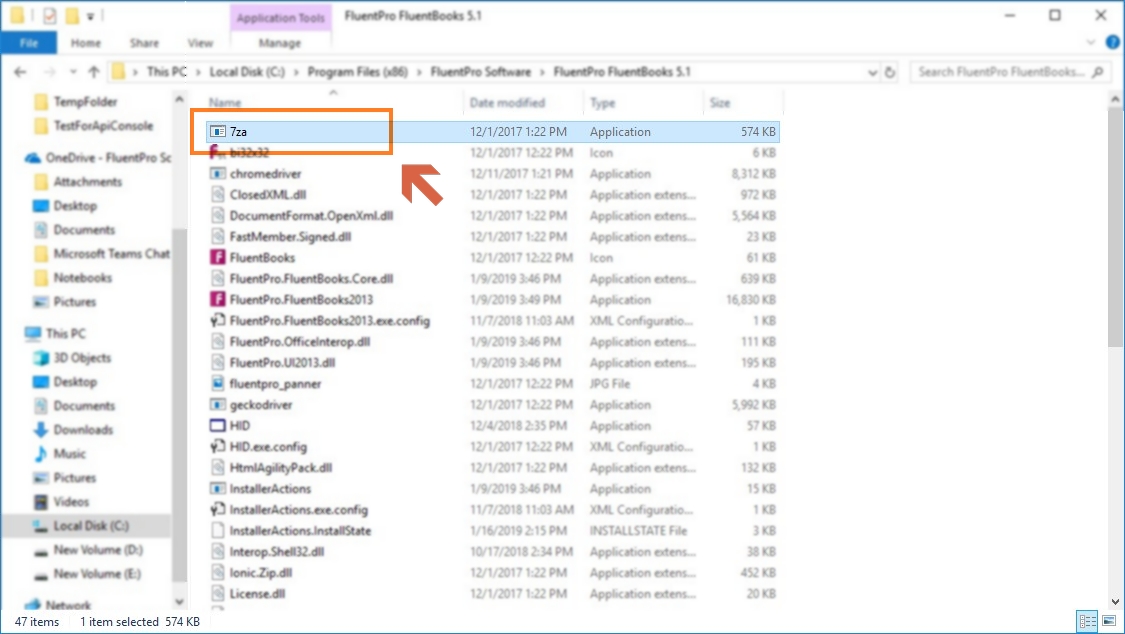Go up one folder level with Up arrow
The width and height of the screenshot is (1125, 634).
(x=94, y=72)
